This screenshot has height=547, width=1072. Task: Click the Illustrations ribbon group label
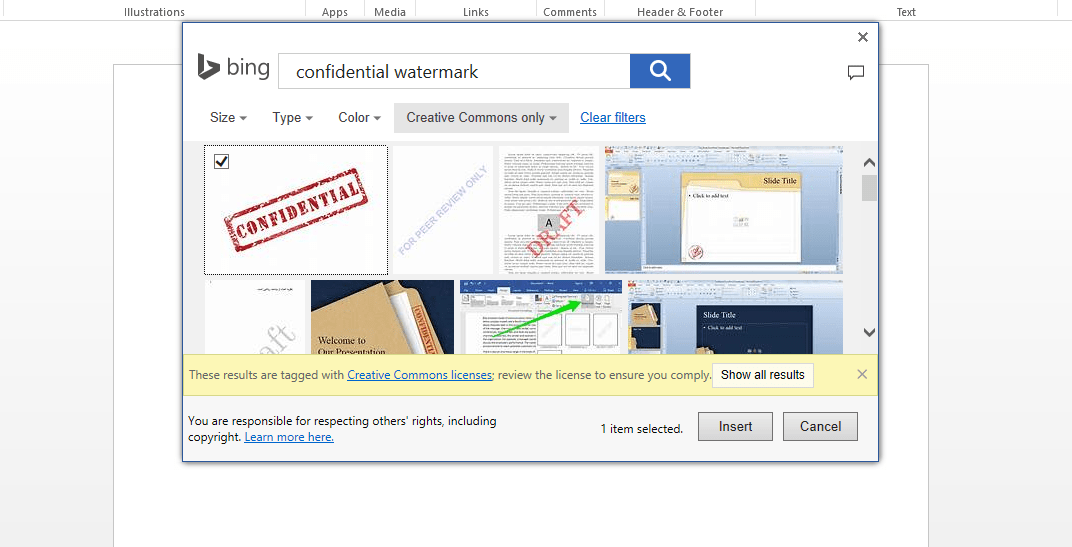point(154,12)
